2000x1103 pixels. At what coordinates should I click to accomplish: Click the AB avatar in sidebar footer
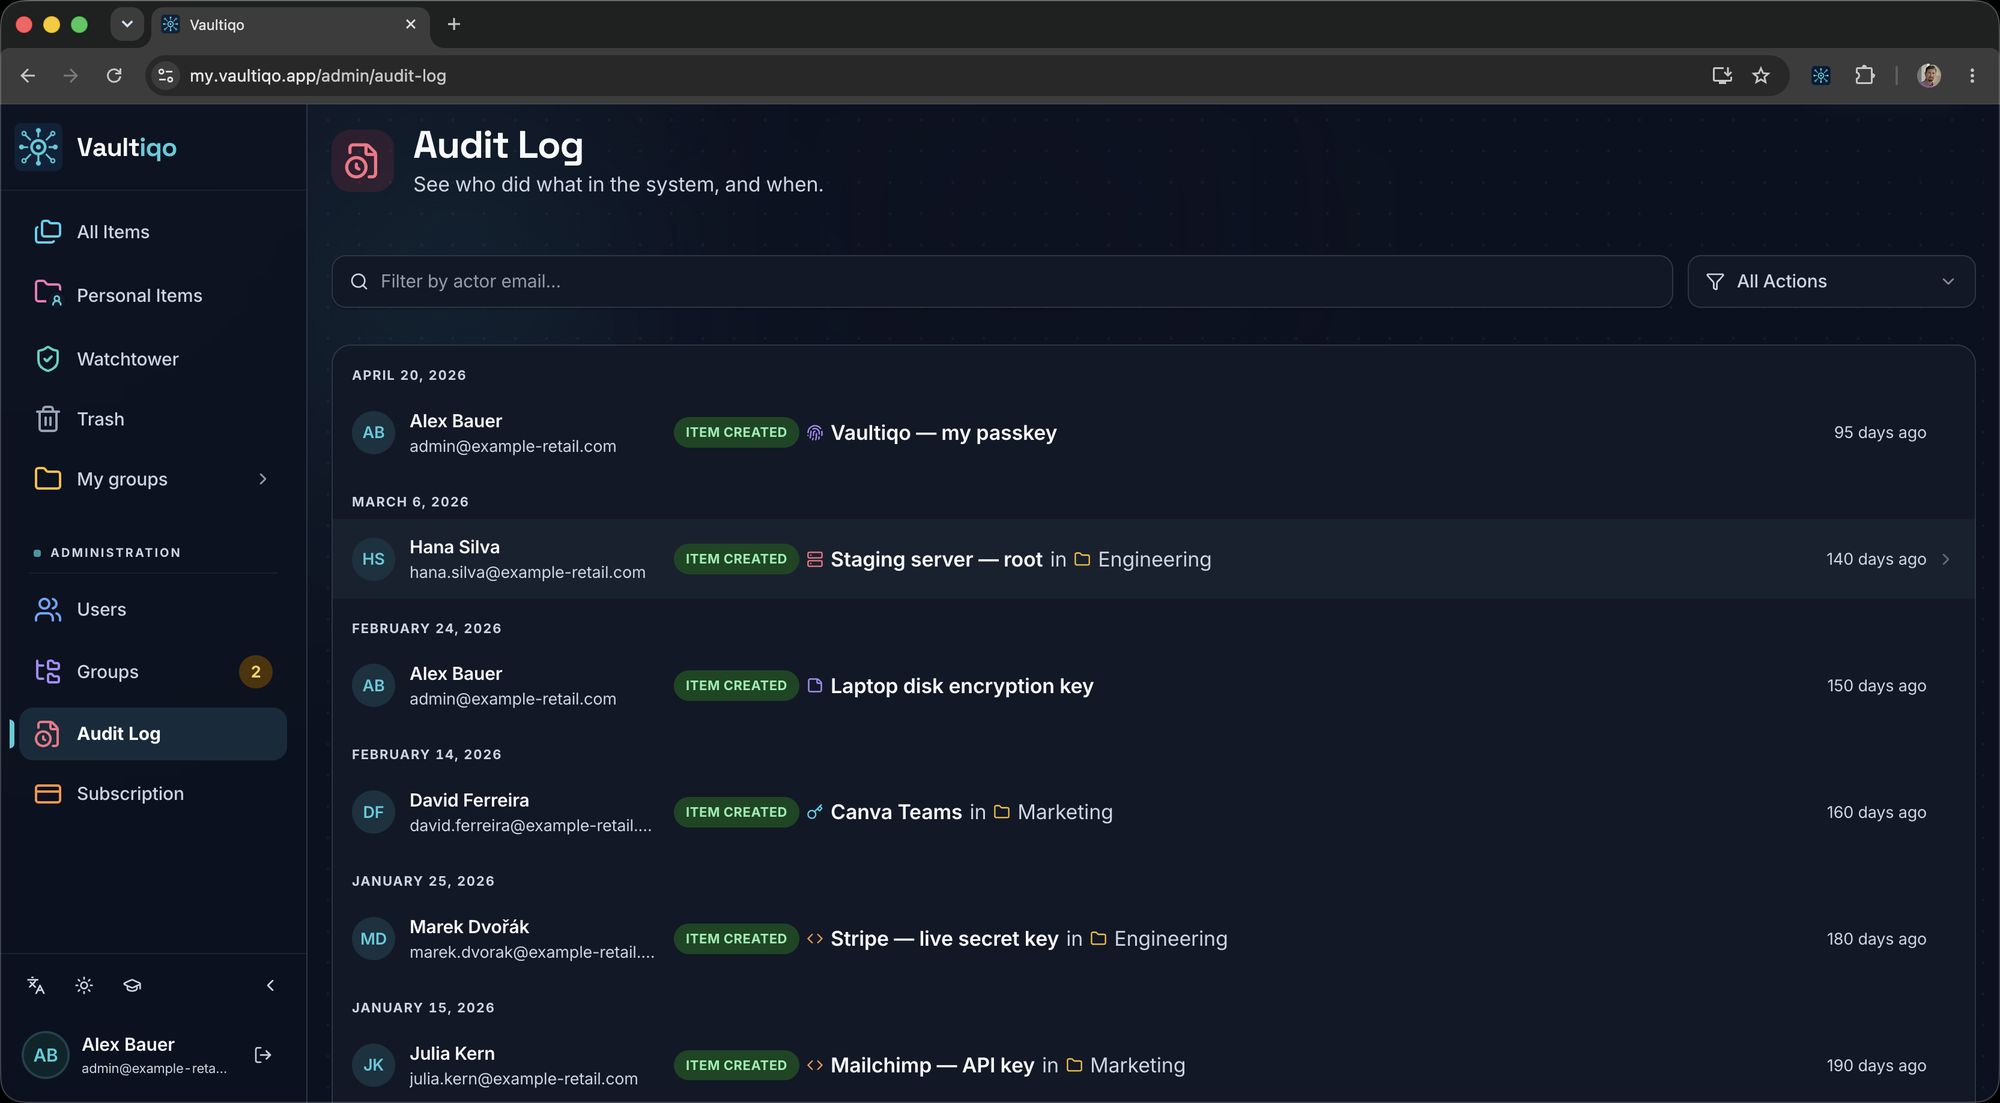tap(46, 1055)
